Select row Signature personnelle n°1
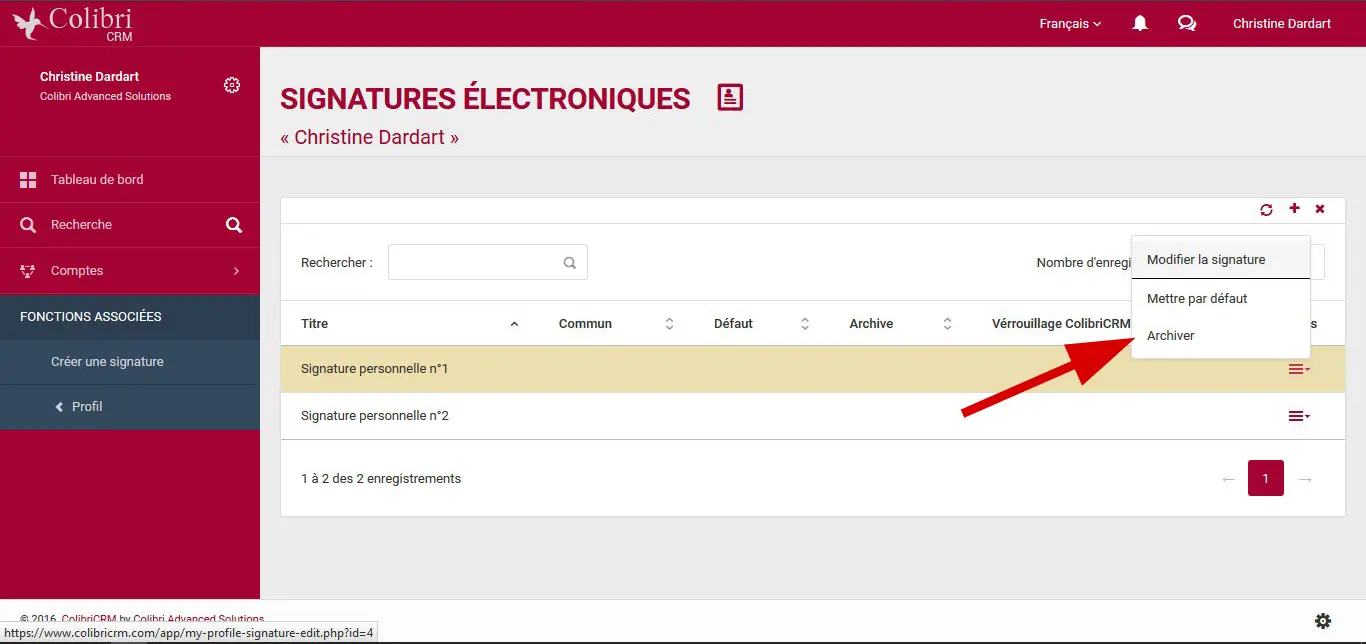 click(813, 369)
